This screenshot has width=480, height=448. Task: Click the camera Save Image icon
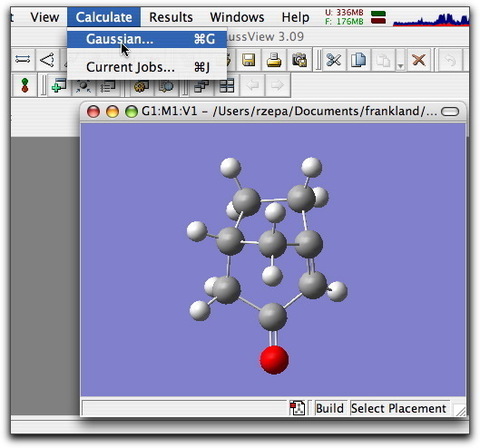(x=299, y=60)
